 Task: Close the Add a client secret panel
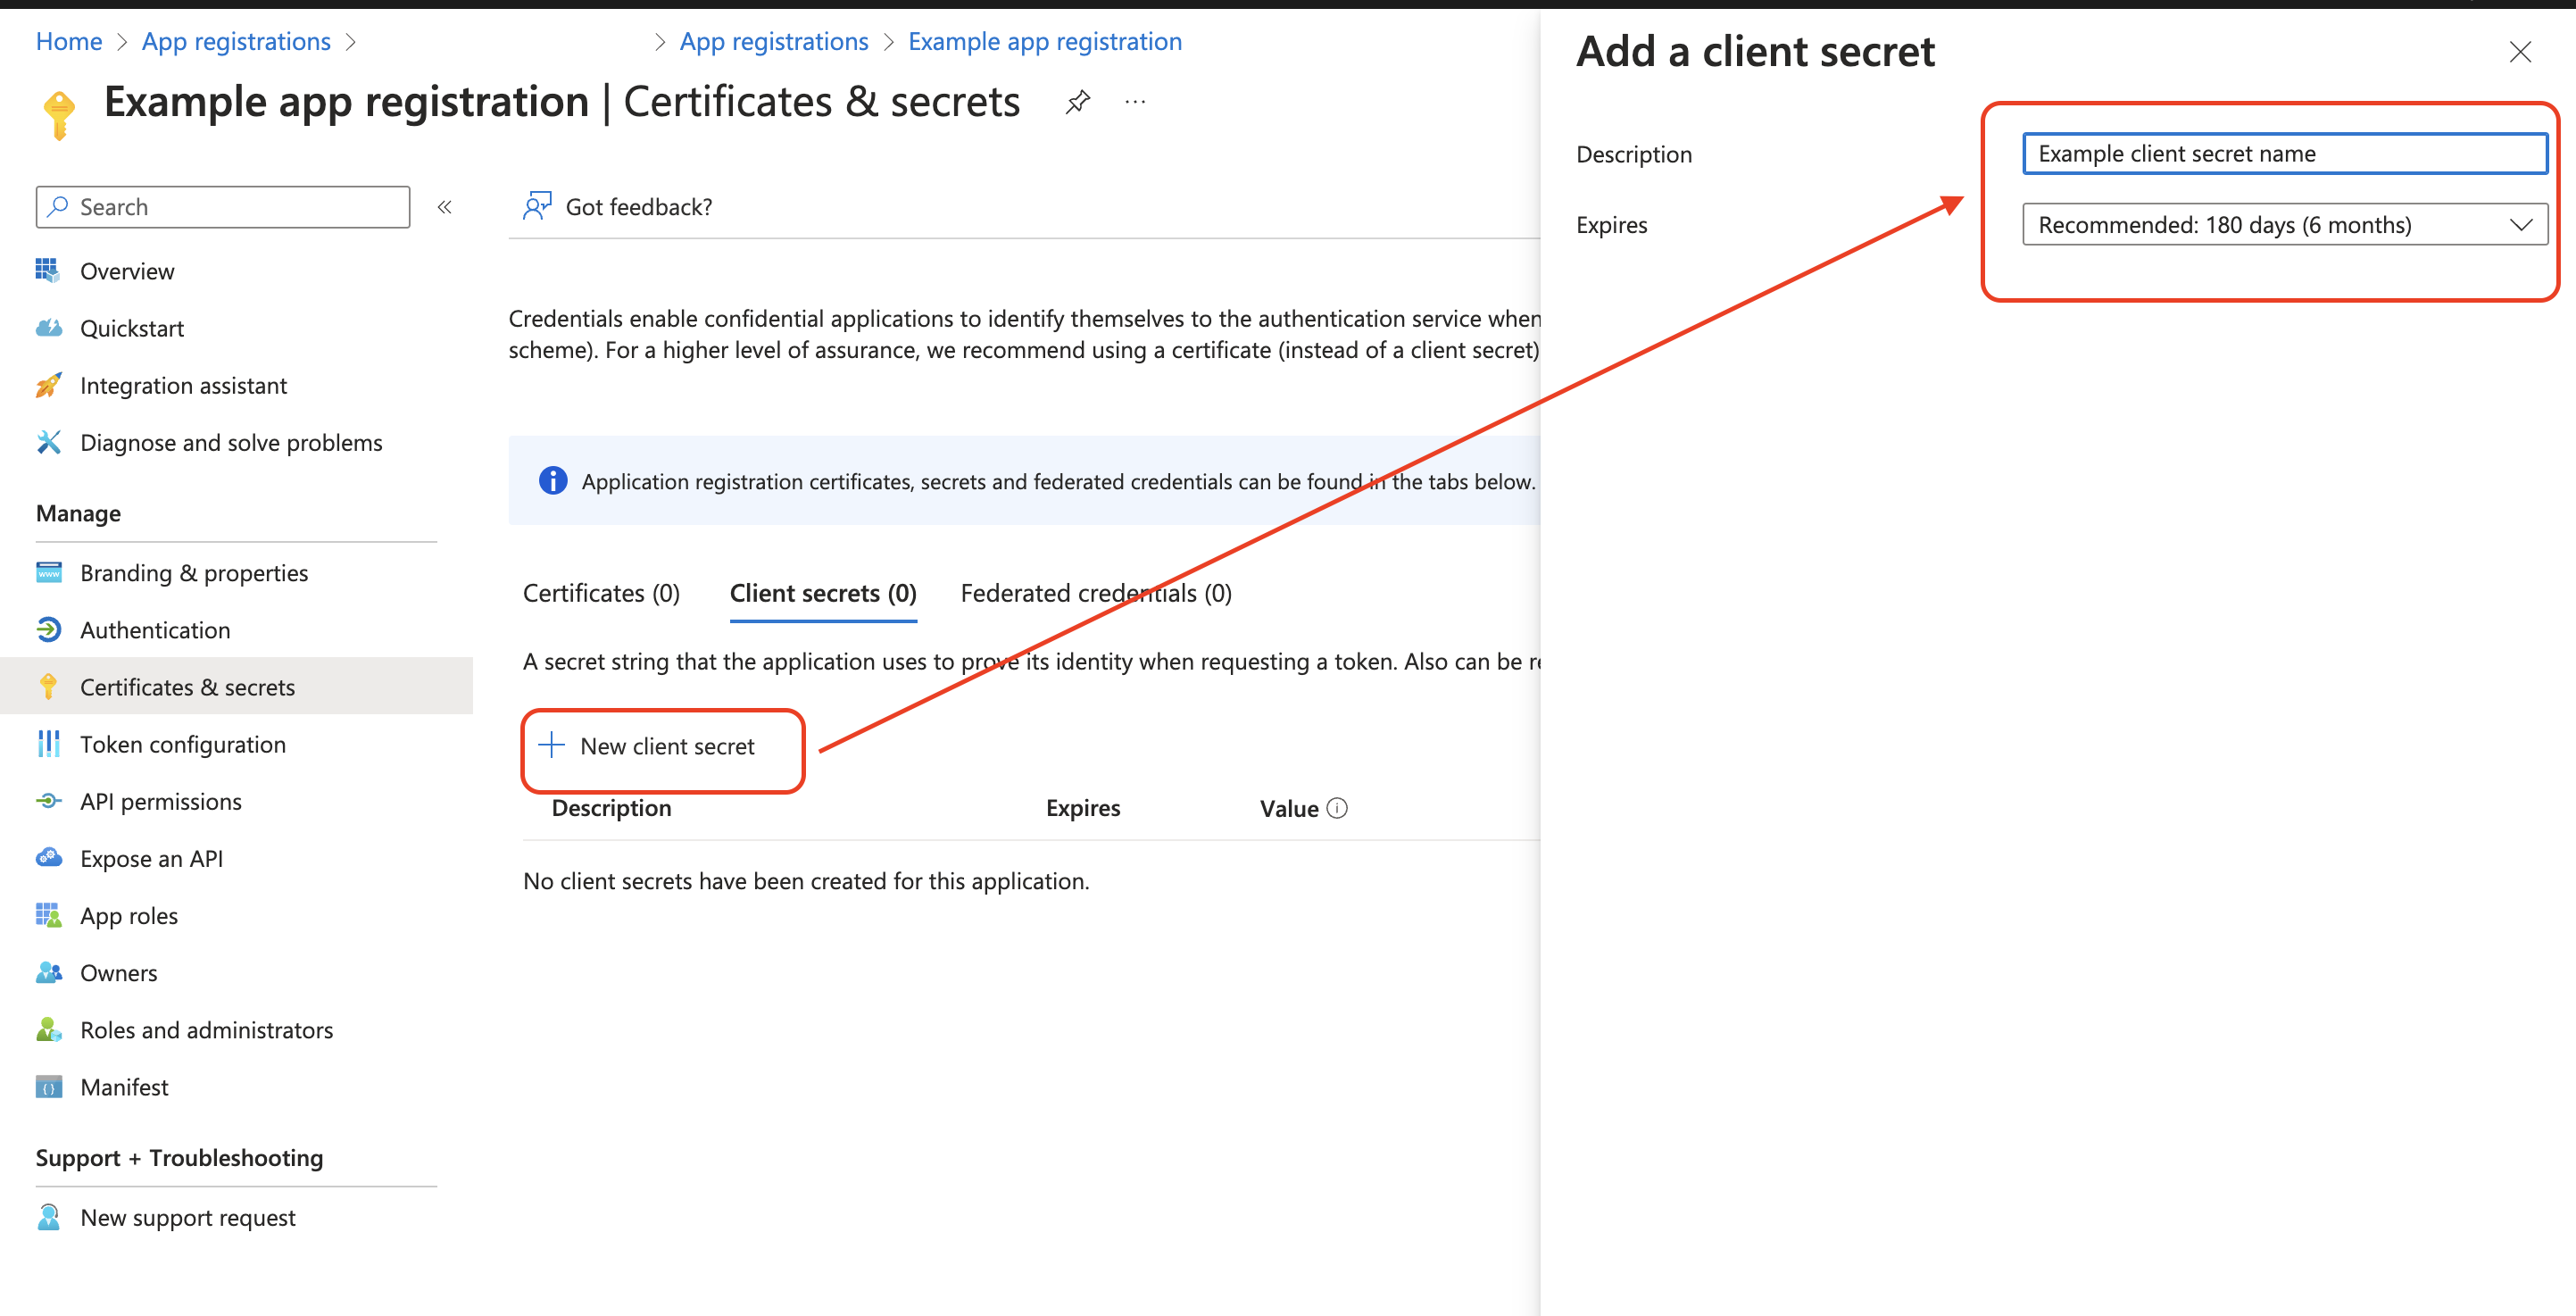(x=2520, y=52)
